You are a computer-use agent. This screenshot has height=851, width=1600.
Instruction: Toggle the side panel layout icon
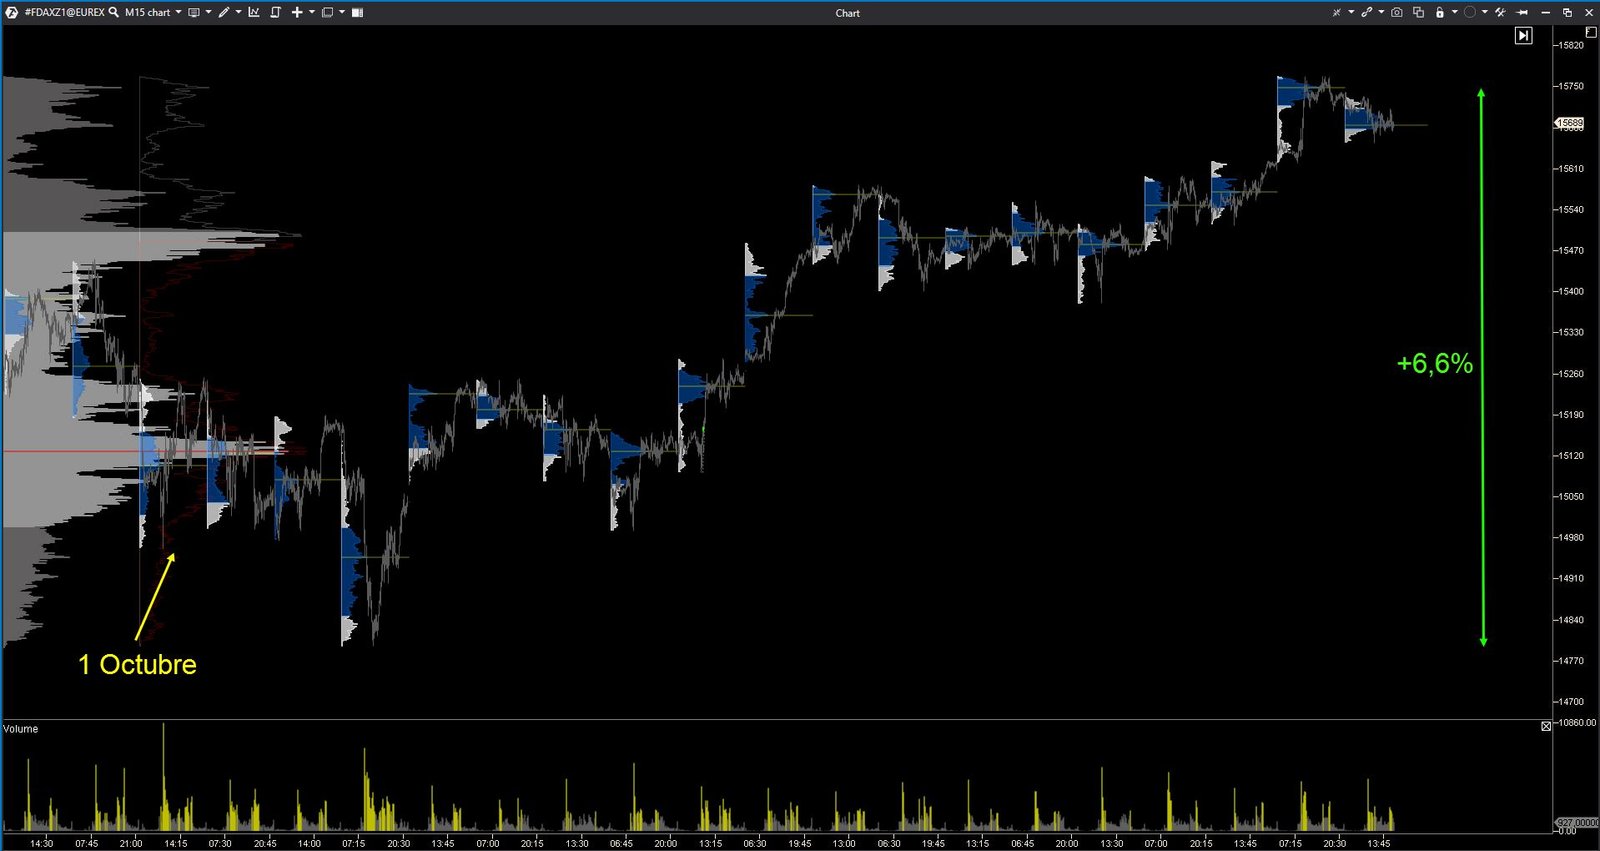pos(357,12)
